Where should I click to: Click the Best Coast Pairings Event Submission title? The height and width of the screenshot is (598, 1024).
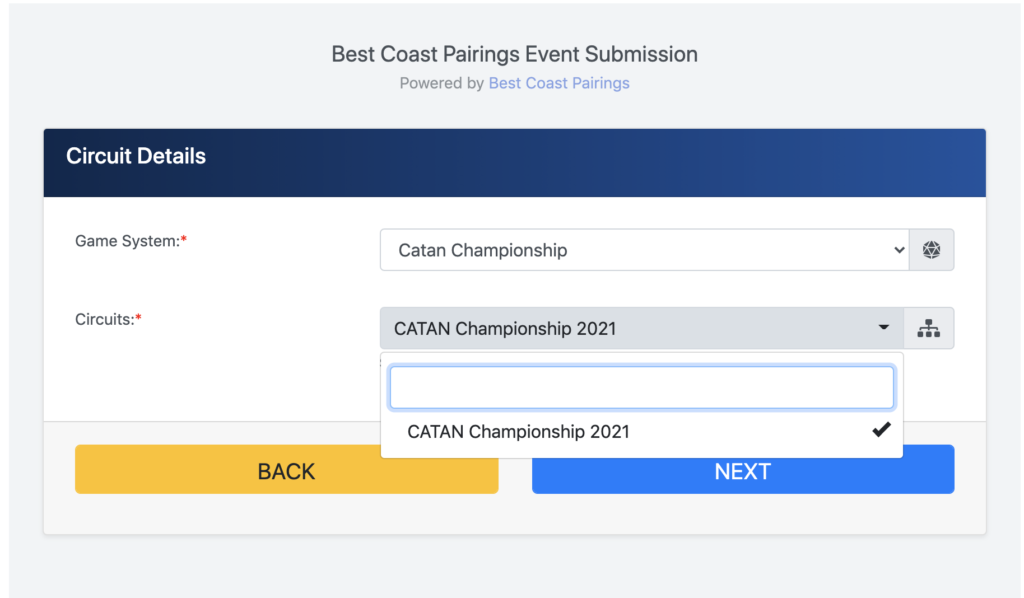515,54
